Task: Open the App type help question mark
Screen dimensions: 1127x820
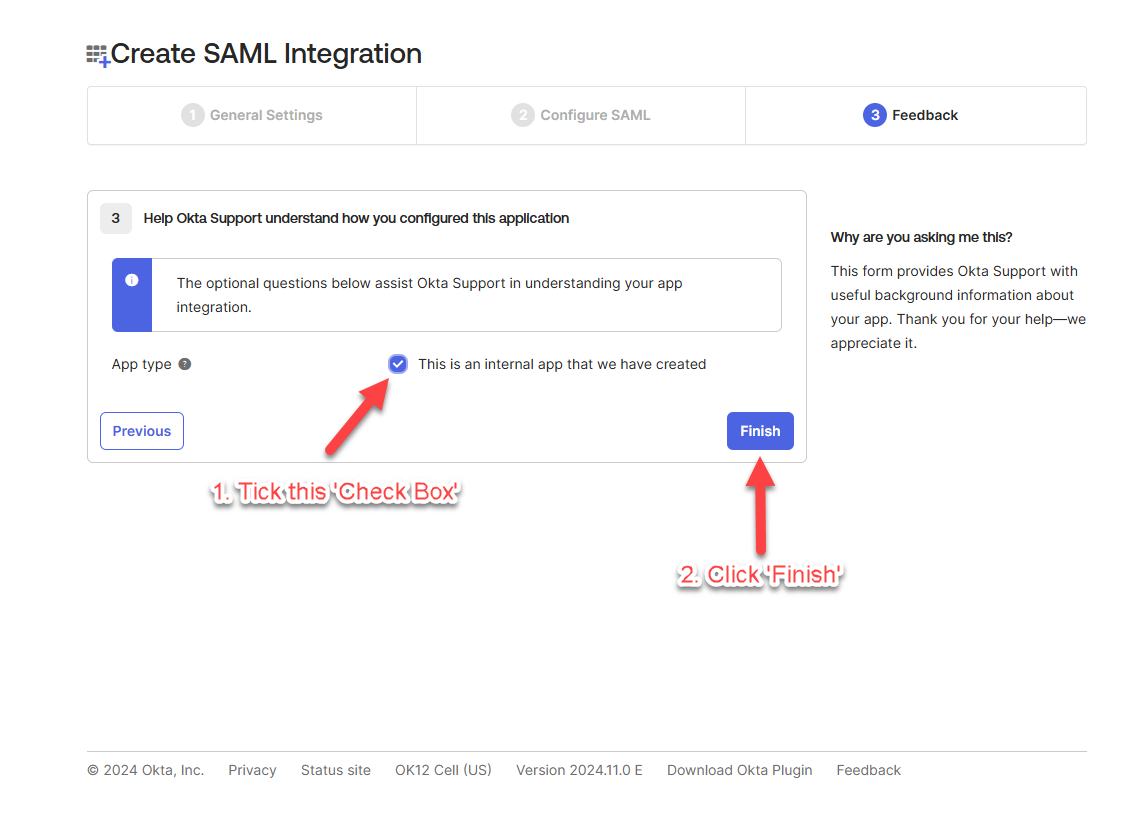Action: click(185, 364)
